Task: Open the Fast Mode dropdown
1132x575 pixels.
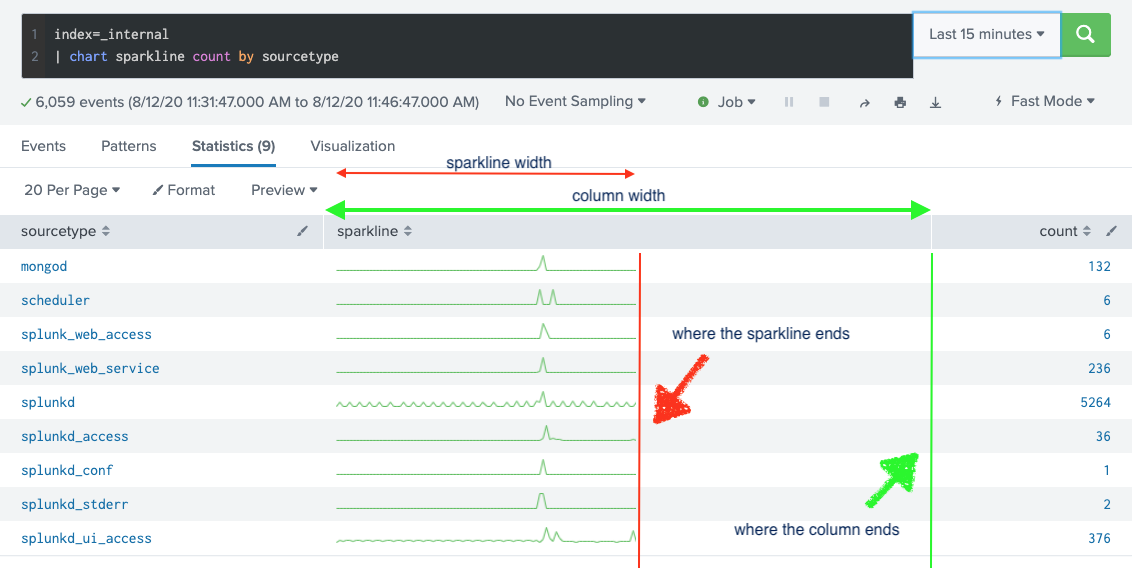Action: pyautogui.click(x=1045, y=102)
